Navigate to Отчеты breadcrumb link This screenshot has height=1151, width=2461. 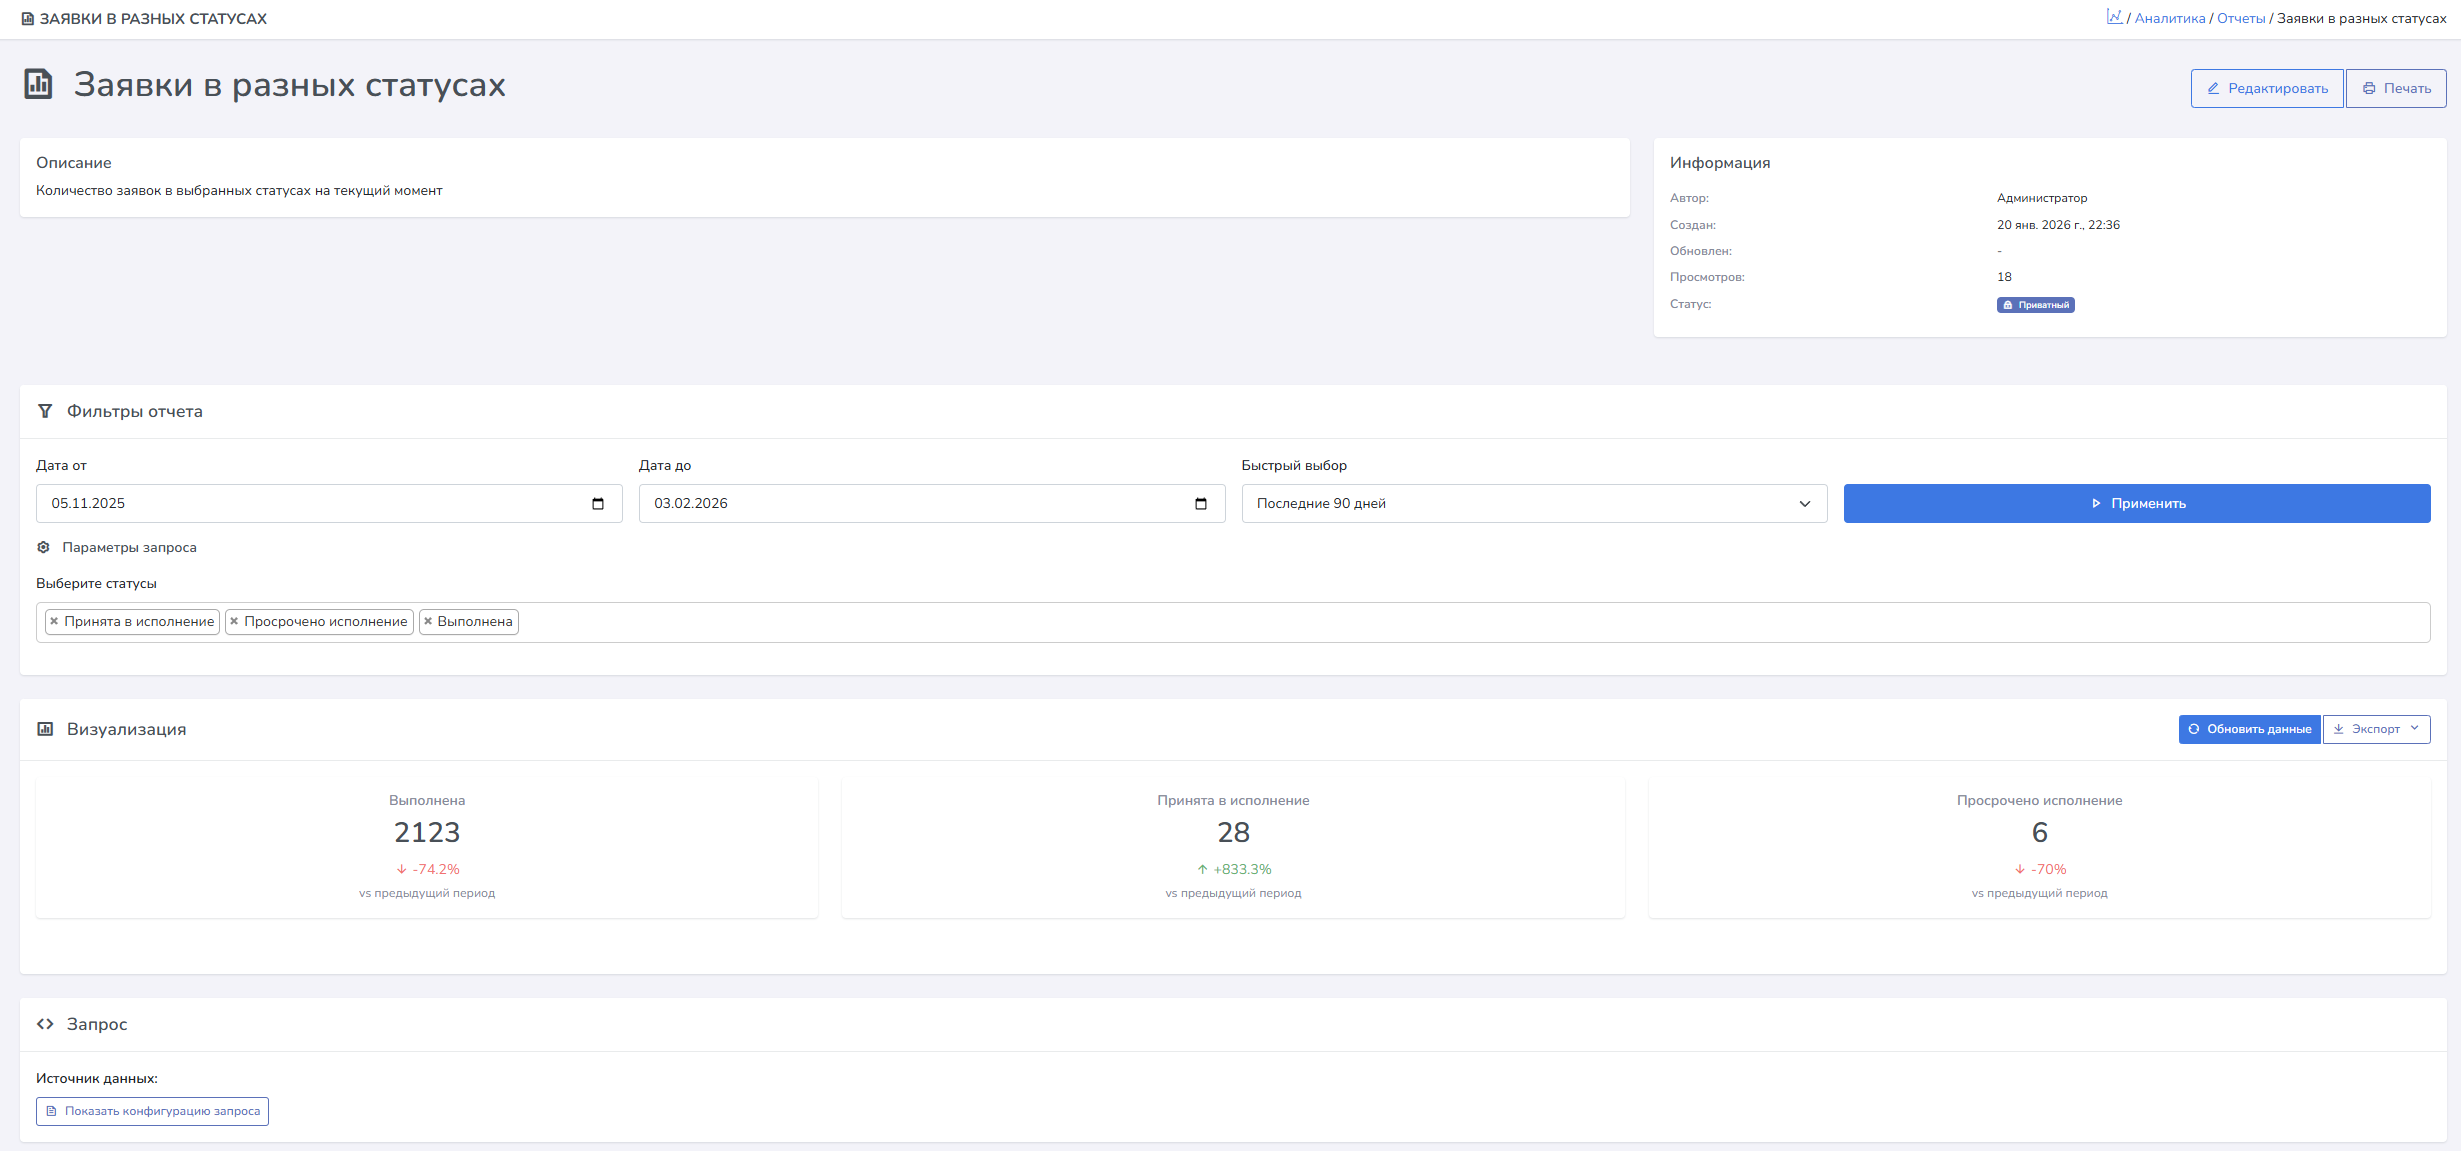point(2240,19)
